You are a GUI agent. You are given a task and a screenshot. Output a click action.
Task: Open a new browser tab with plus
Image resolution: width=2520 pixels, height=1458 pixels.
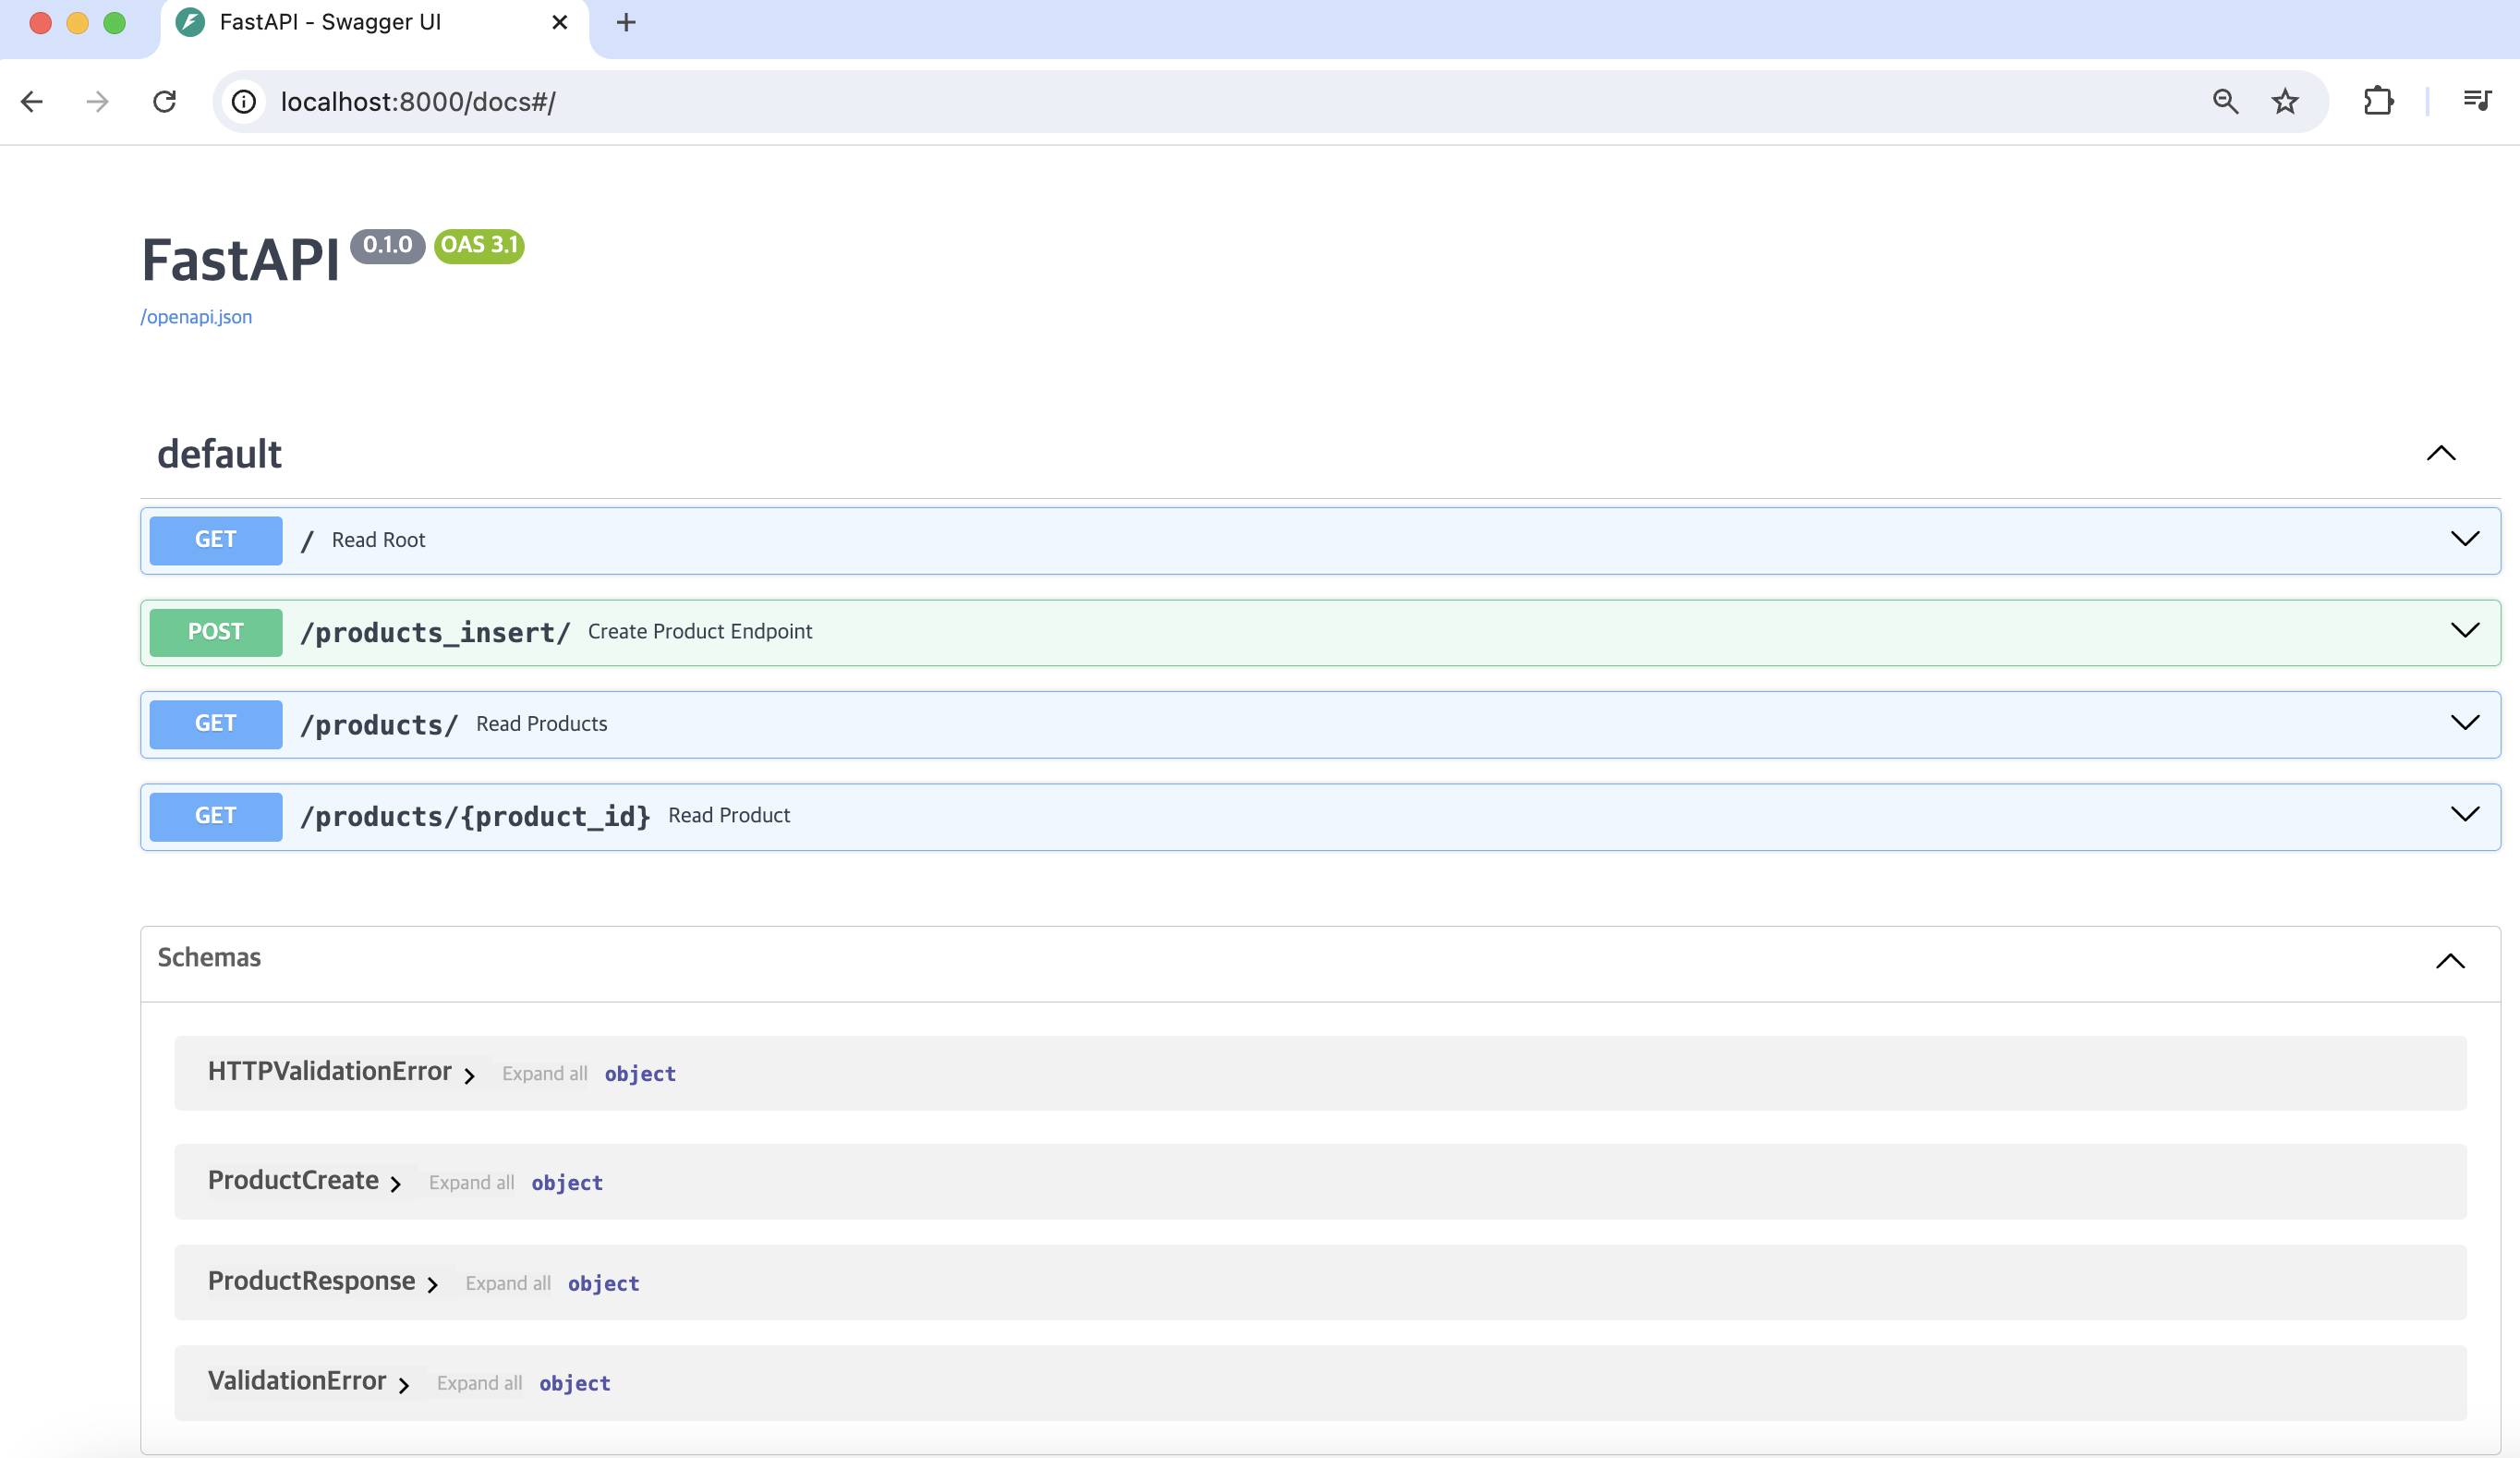pos(626,22)
